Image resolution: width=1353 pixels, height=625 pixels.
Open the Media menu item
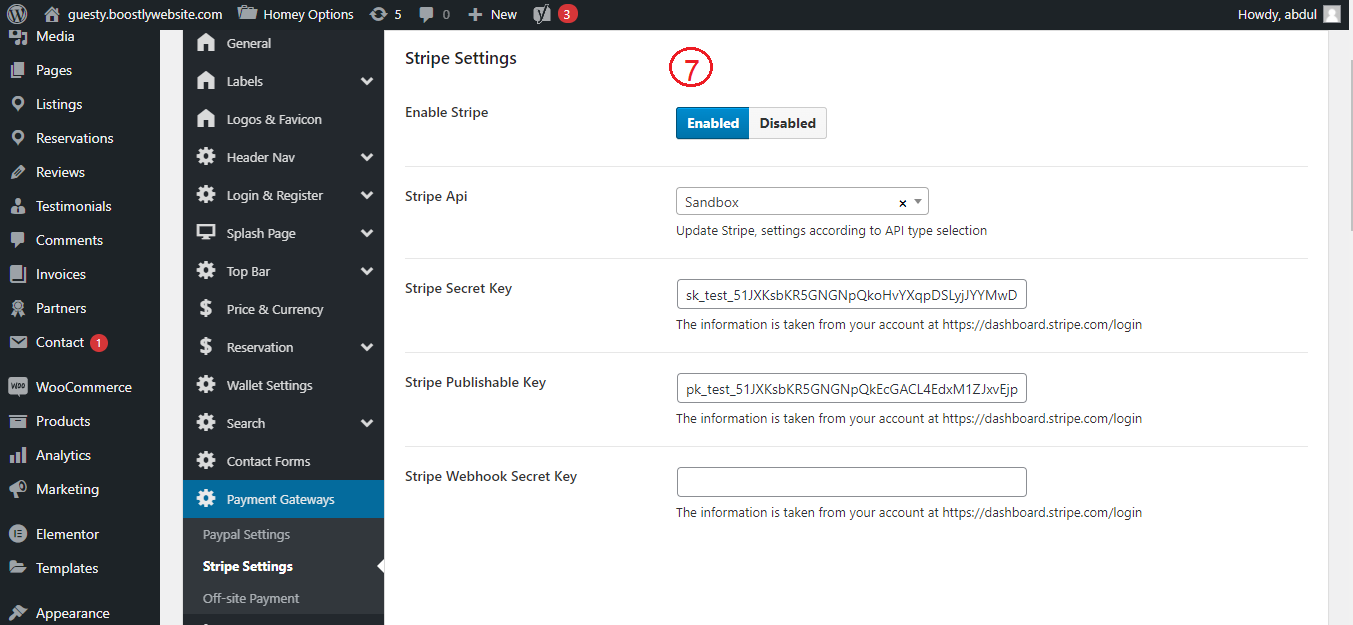click(x=80, y=37)
